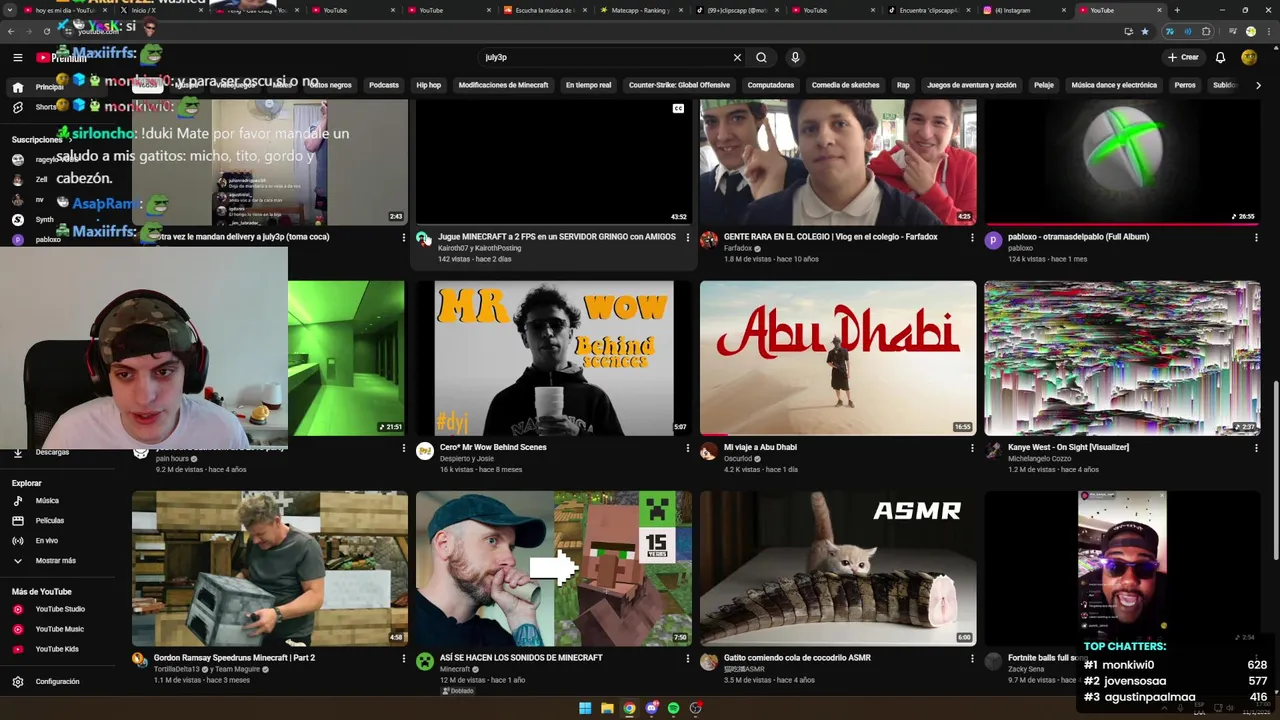Open more options for Gatito ASMR video

point(972,658)
